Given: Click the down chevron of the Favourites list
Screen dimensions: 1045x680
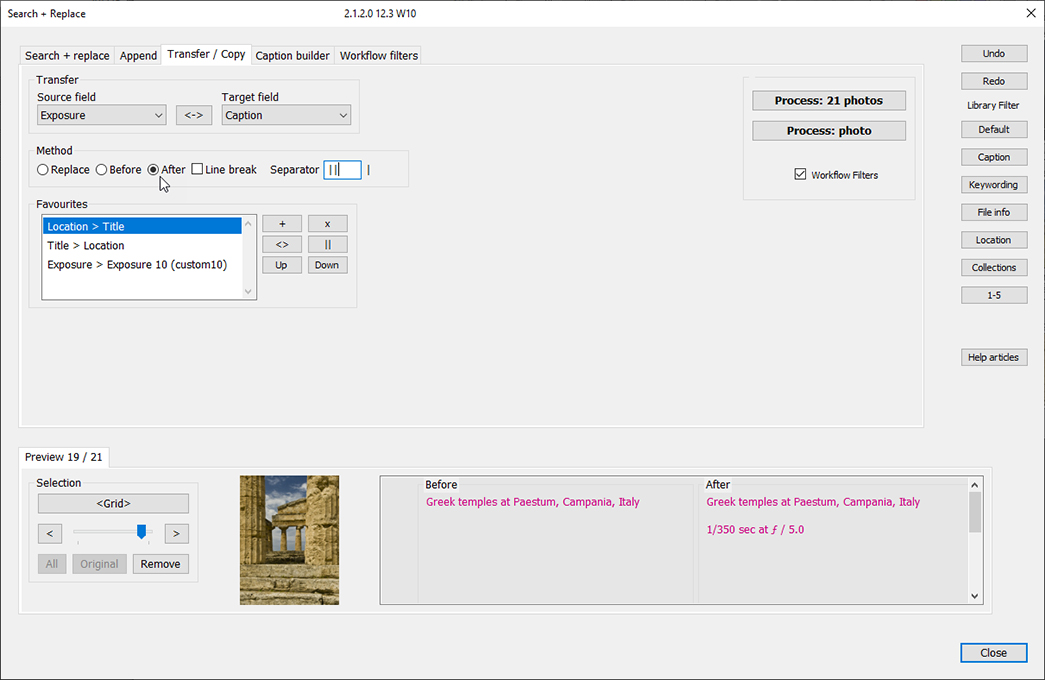Looking at the screenshot, I should pos(248,291).
